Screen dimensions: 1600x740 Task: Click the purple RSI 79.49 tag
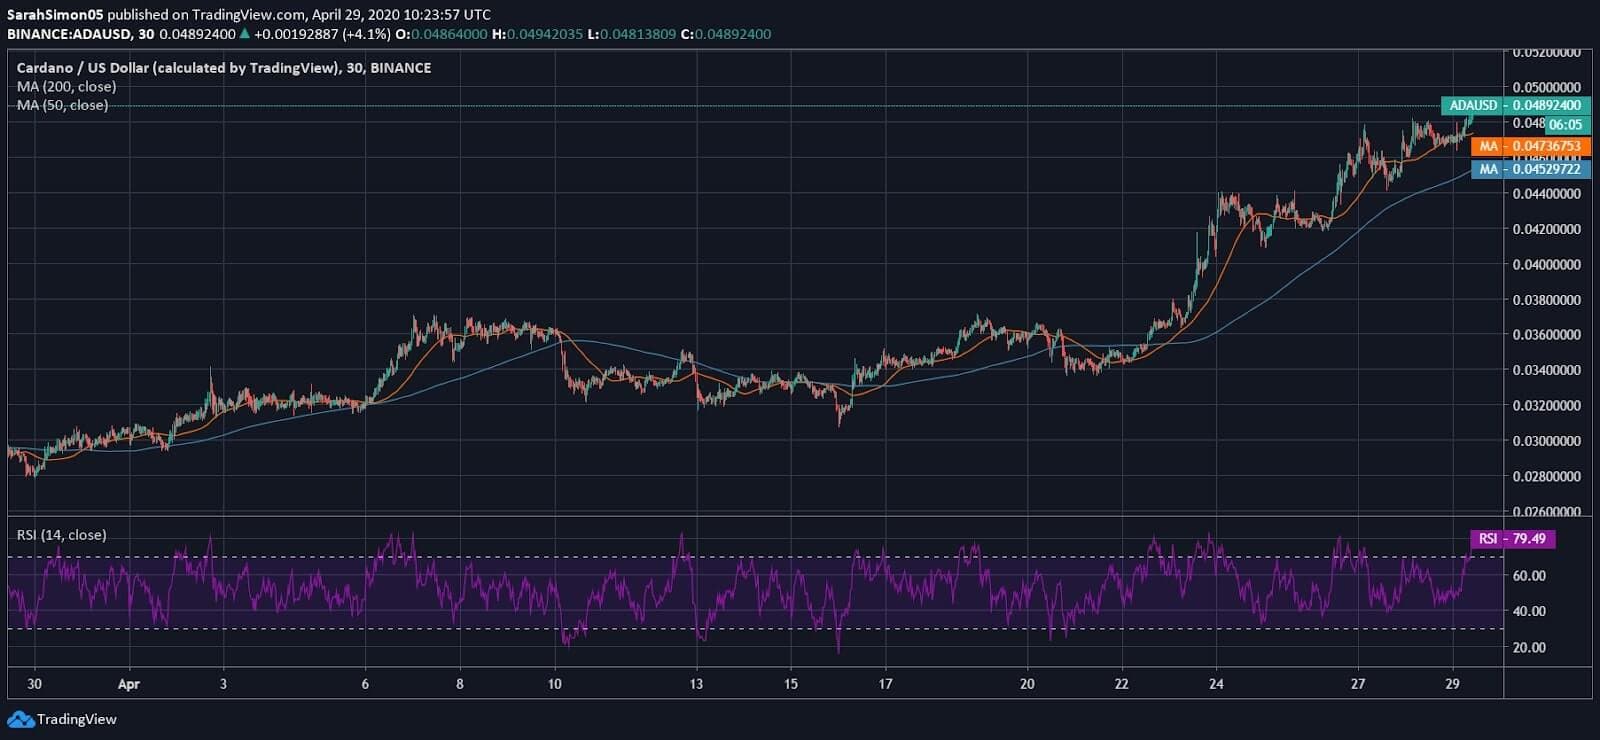tap(1512, 539)
